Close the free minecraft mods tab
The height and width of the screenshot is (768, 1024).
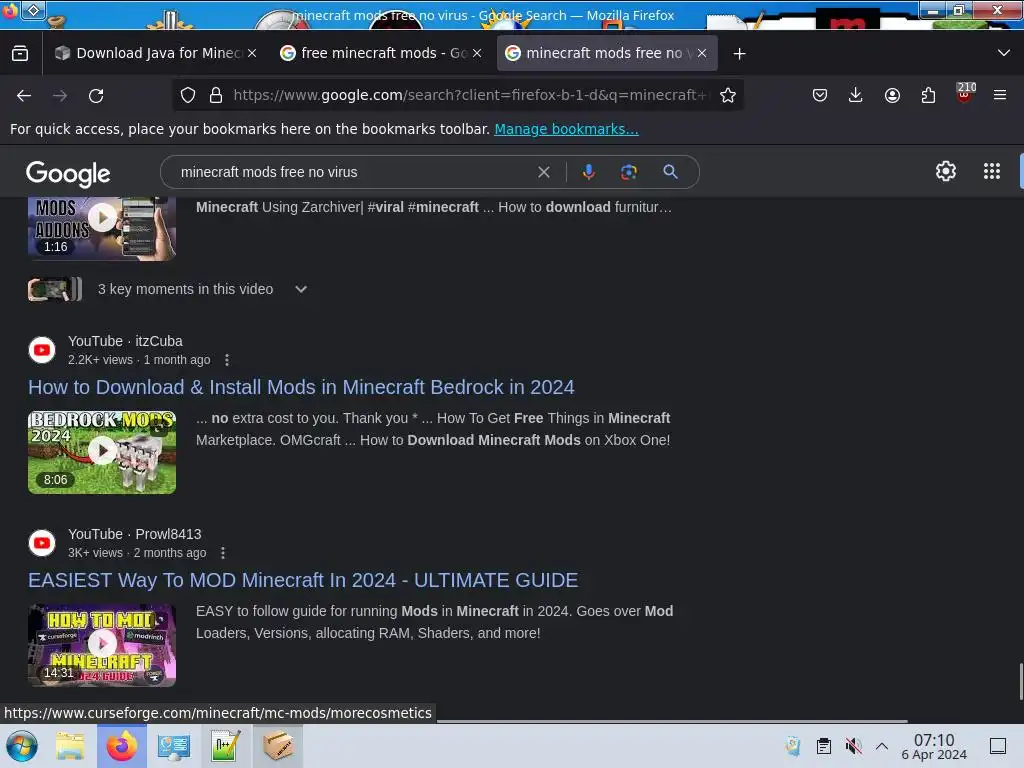[477, 54]
